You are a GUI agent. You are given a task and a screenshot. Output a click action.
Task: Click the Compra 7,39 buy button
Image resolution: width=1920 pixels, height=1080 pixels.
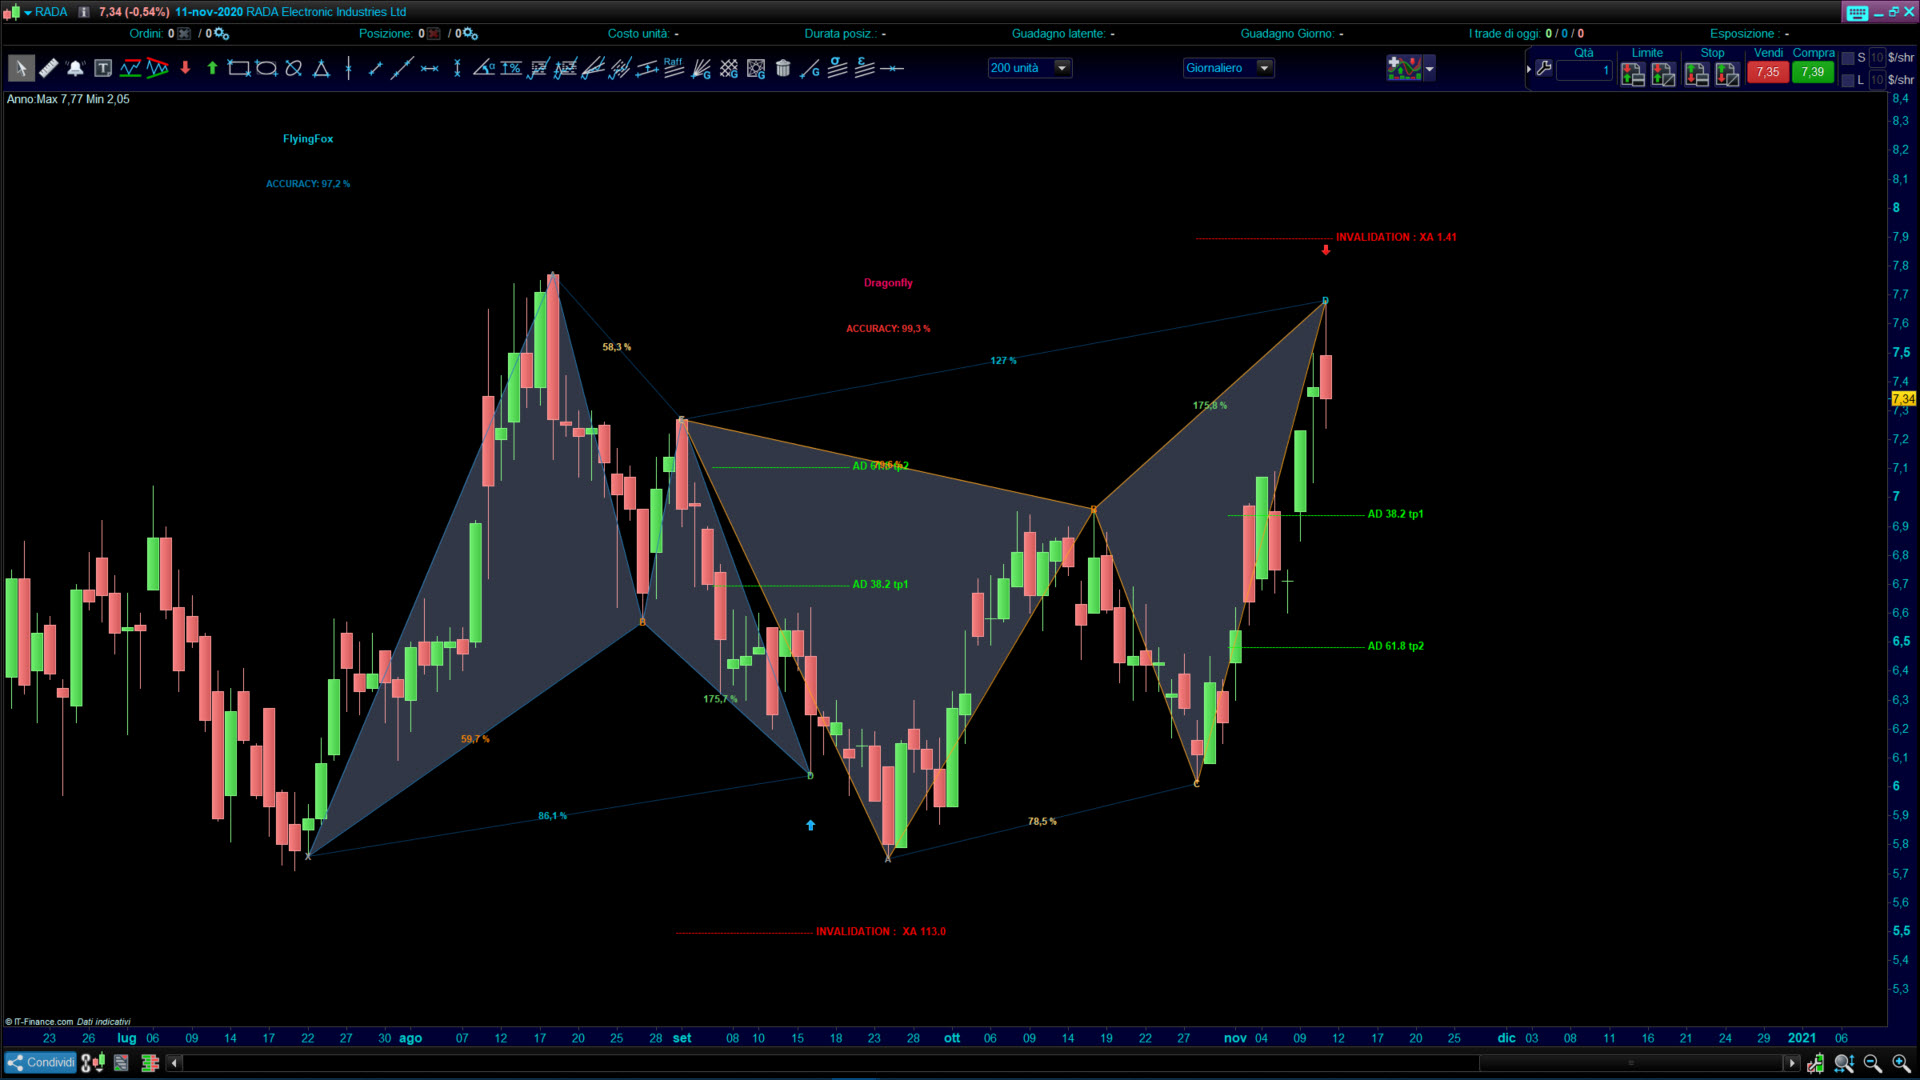[1812, 72]
